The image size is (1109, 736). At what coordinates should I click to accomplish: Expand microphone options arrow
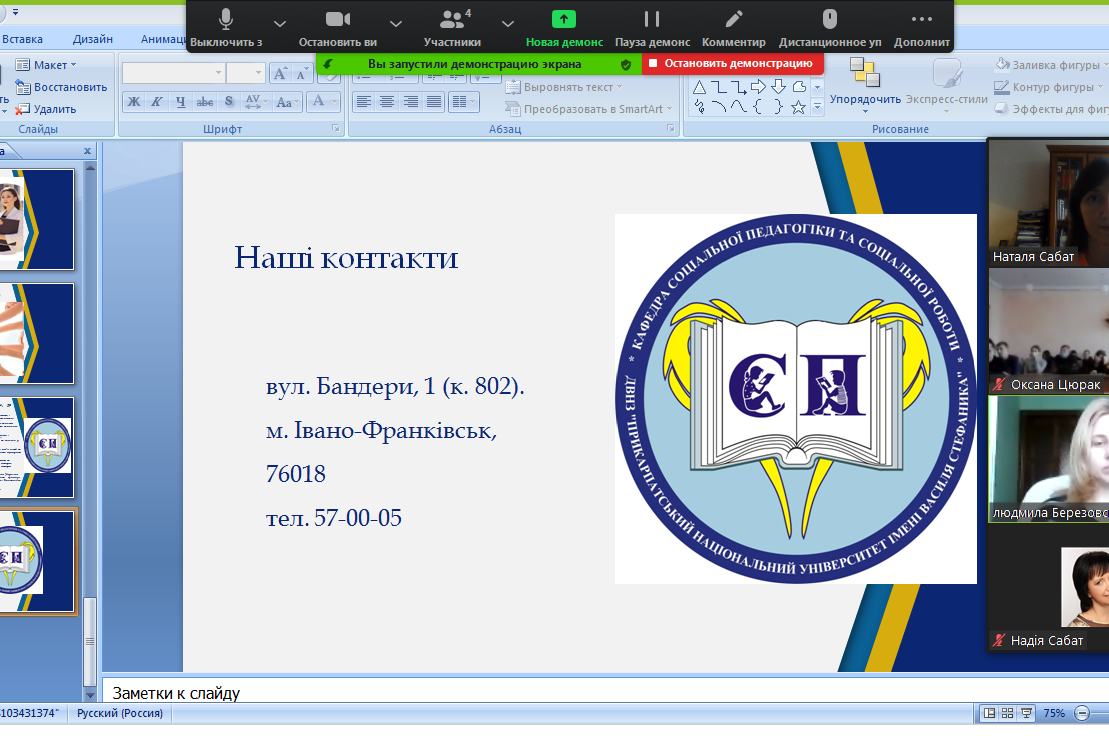tap(280, 22)
